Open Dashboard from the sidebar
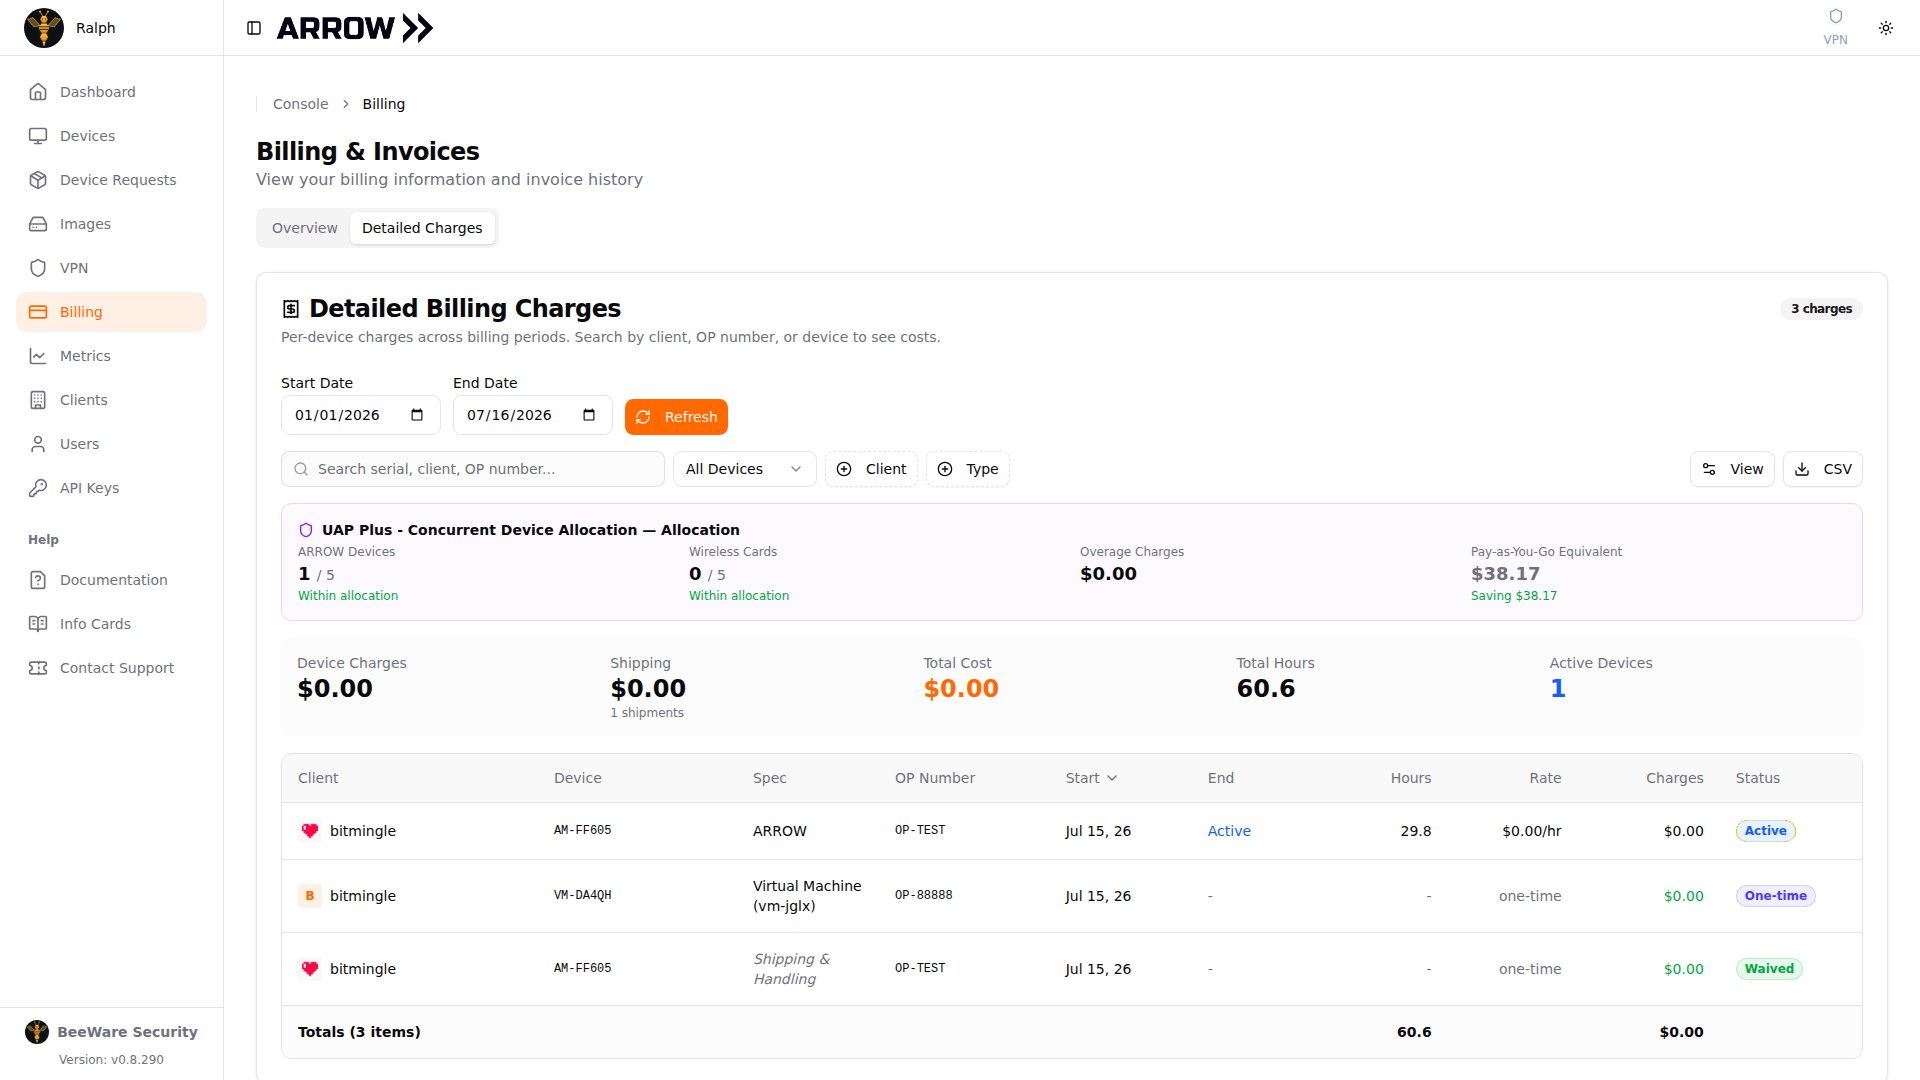The image size is (1920, 1080). point(111,92)
